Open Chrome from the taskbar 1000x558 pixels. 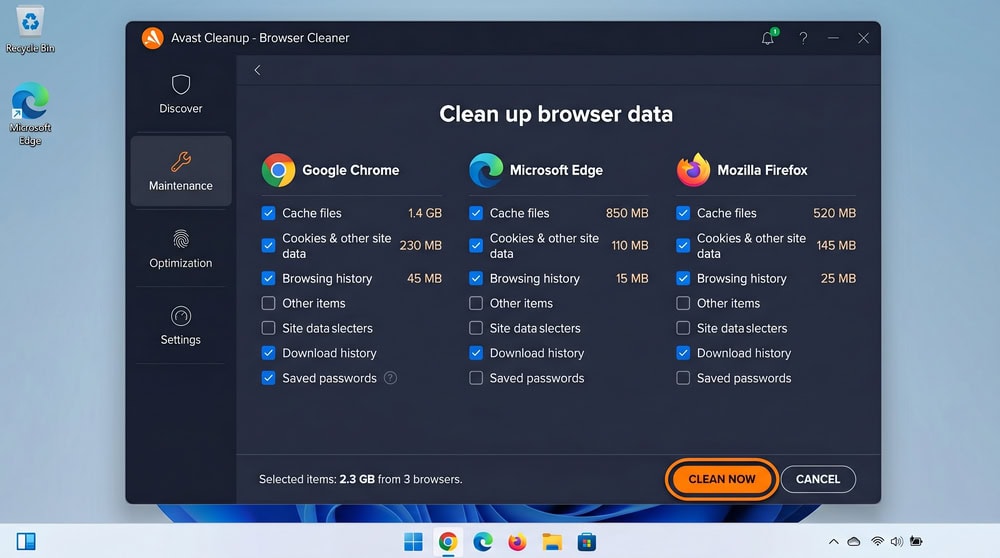pos(448,542)
